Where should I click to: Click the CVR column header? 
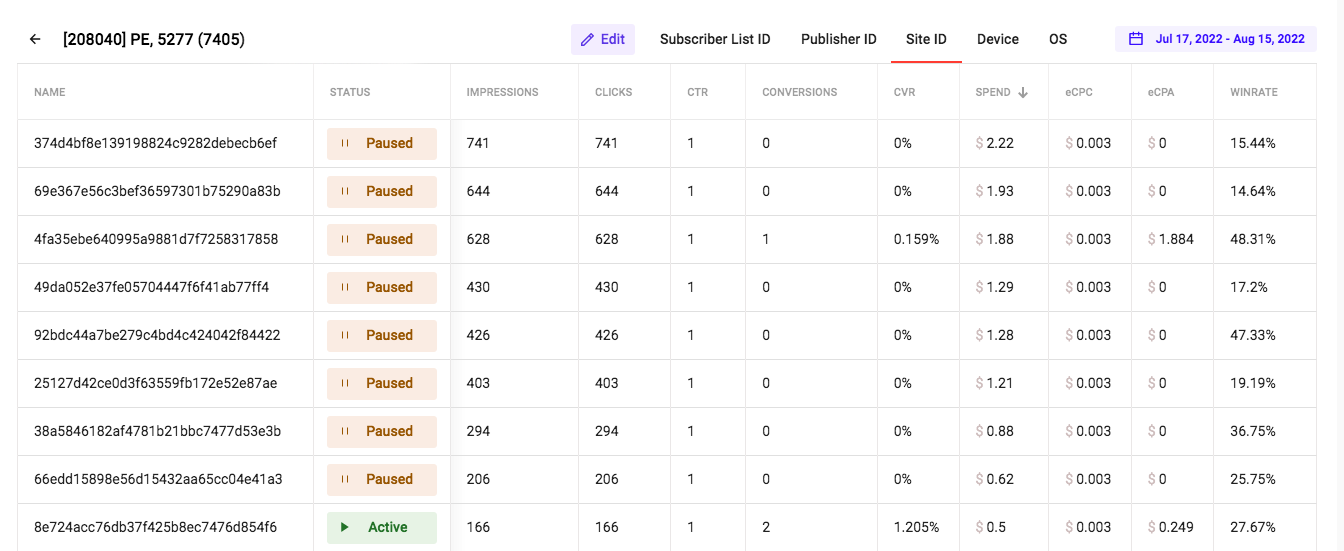pyautogui.click(x=904, y=92)
